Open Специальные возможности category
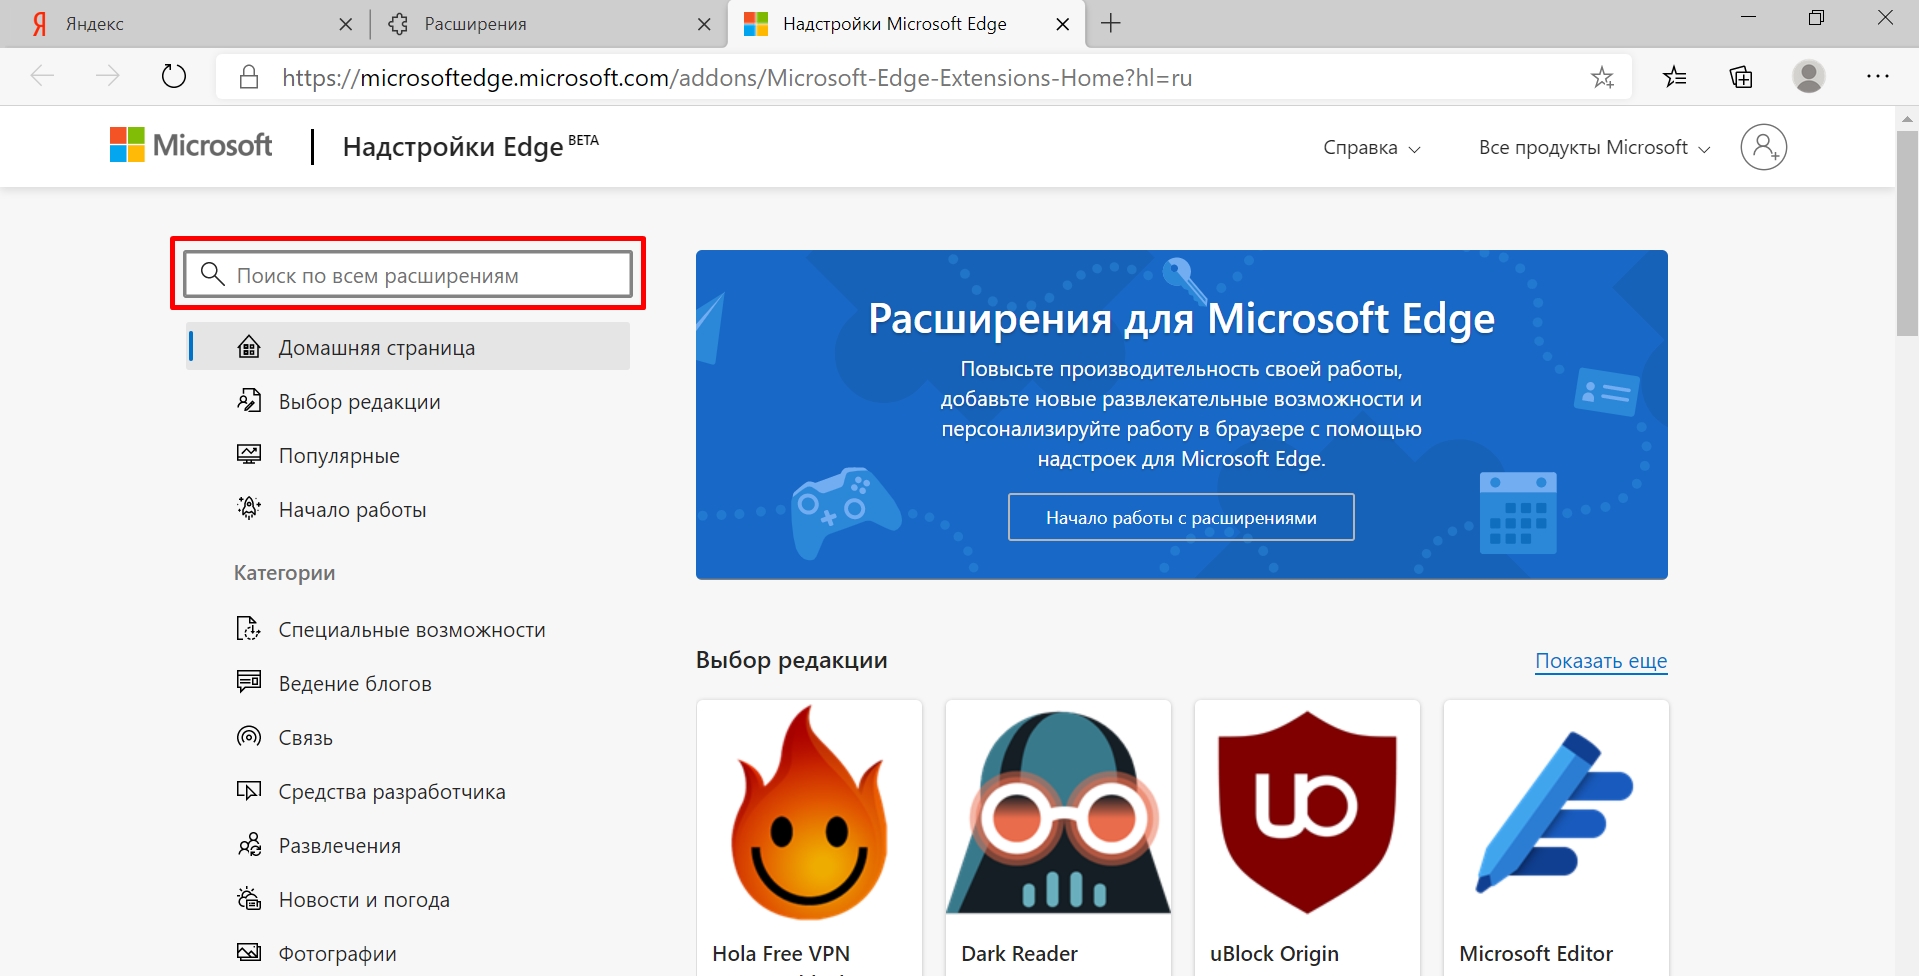This screenshot has width=1919, height=976. (412, 630)
